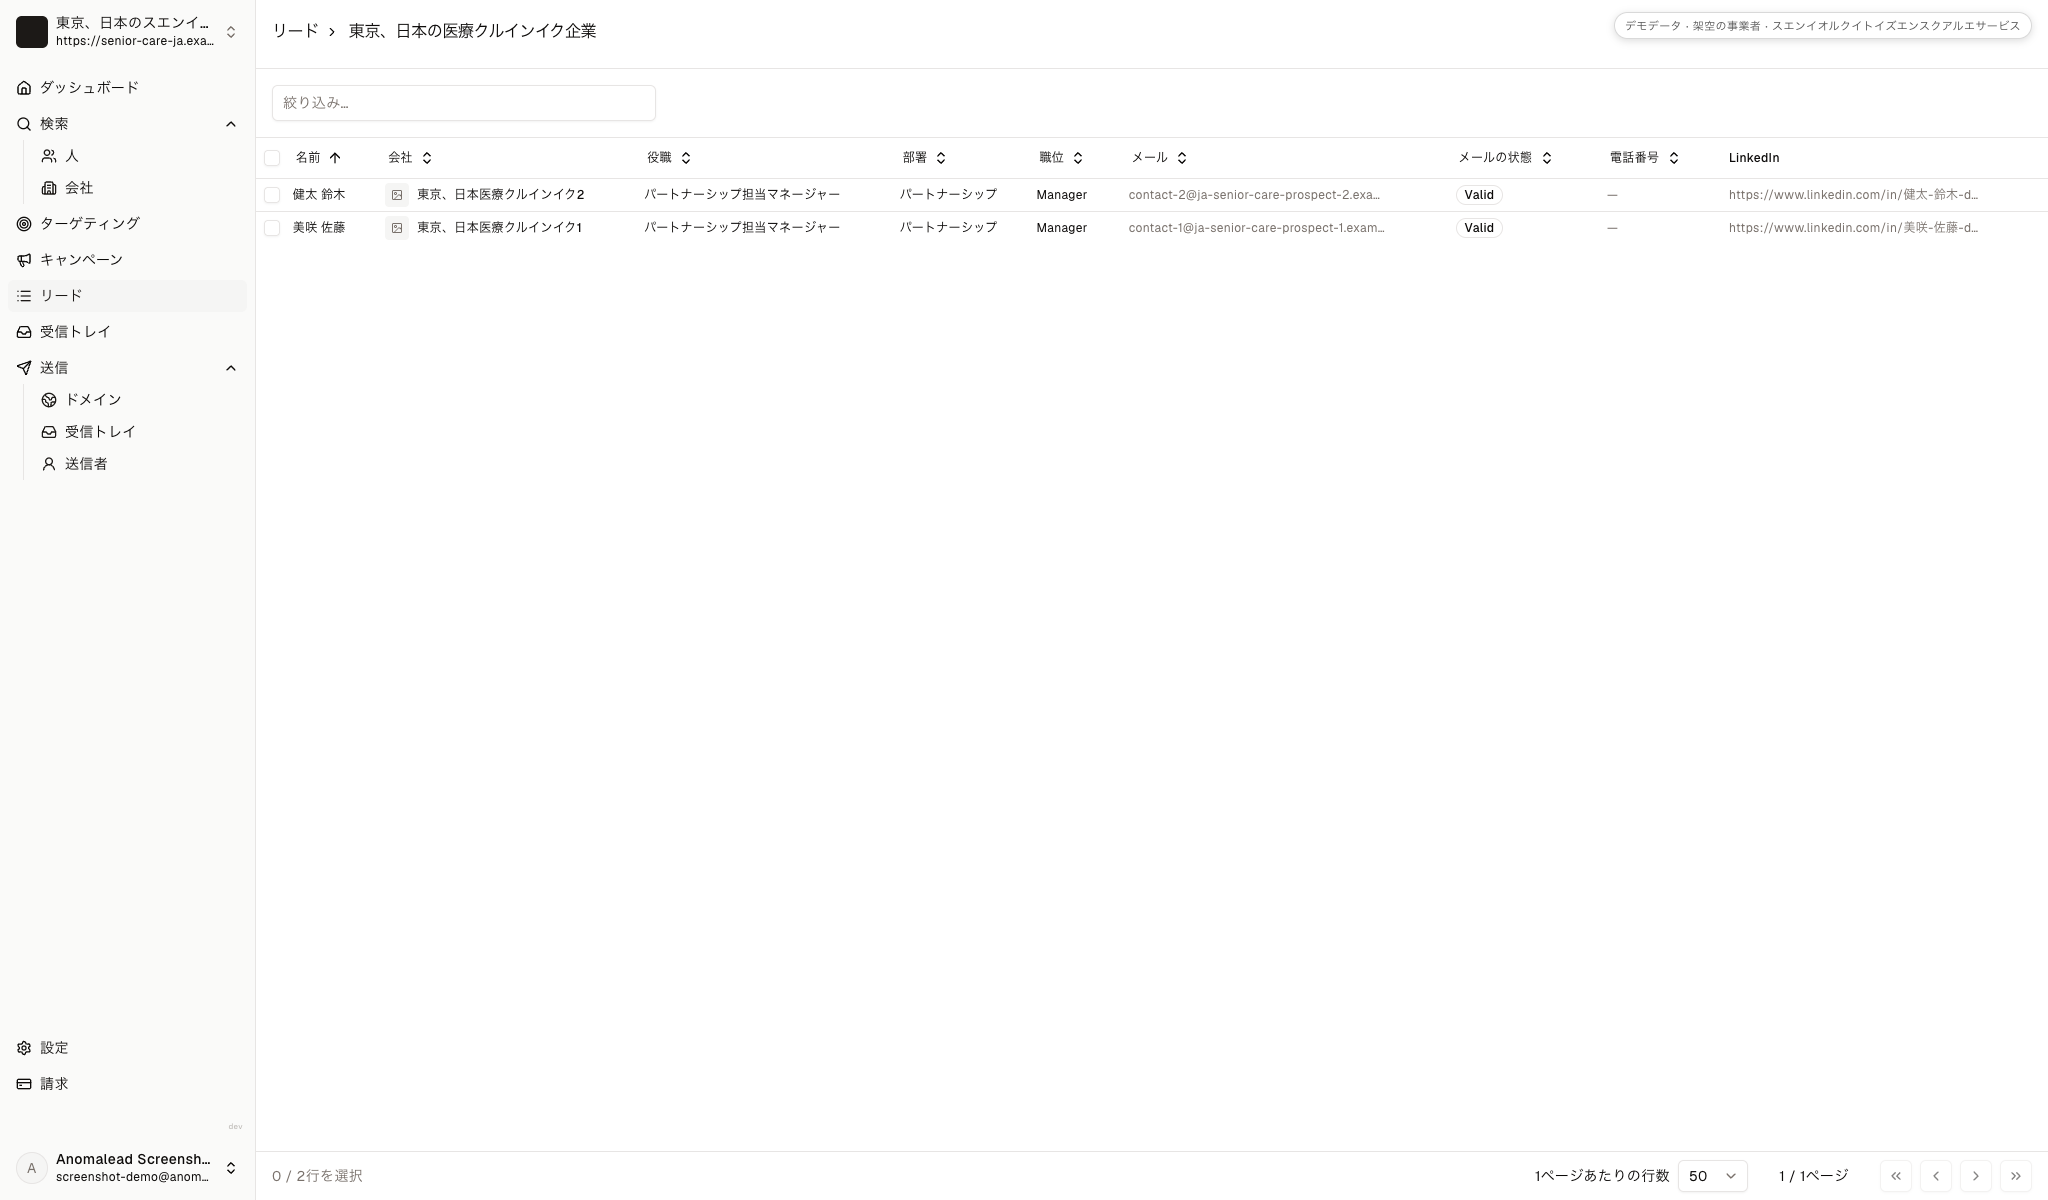
Task: Collapse the 検索 sidebar section
Action: click(231, 124)
